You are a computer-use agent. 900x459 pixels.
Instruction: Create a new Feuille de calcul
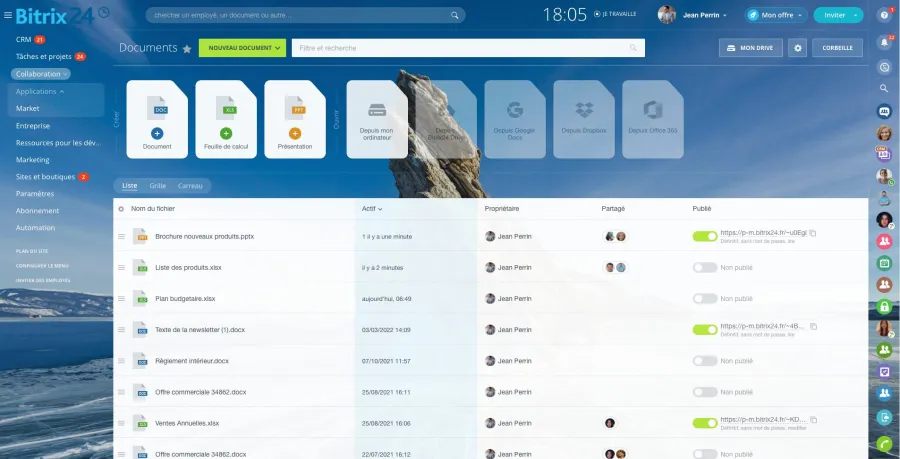[x=226, y=119]
